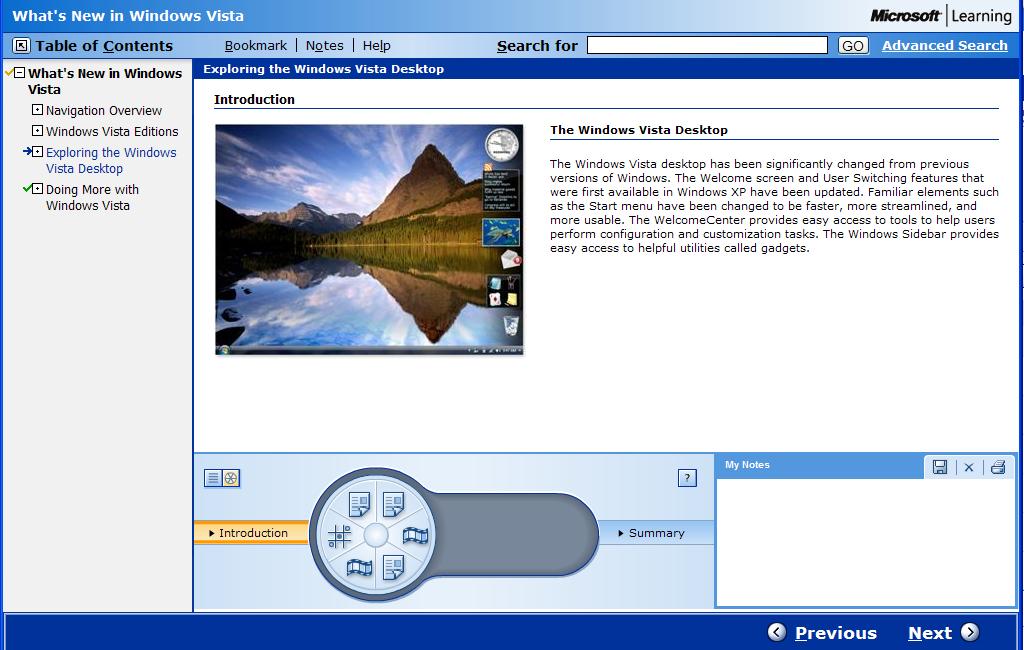Click the Introduction heading above the image
1024x650 pixels.
(254, 99)
